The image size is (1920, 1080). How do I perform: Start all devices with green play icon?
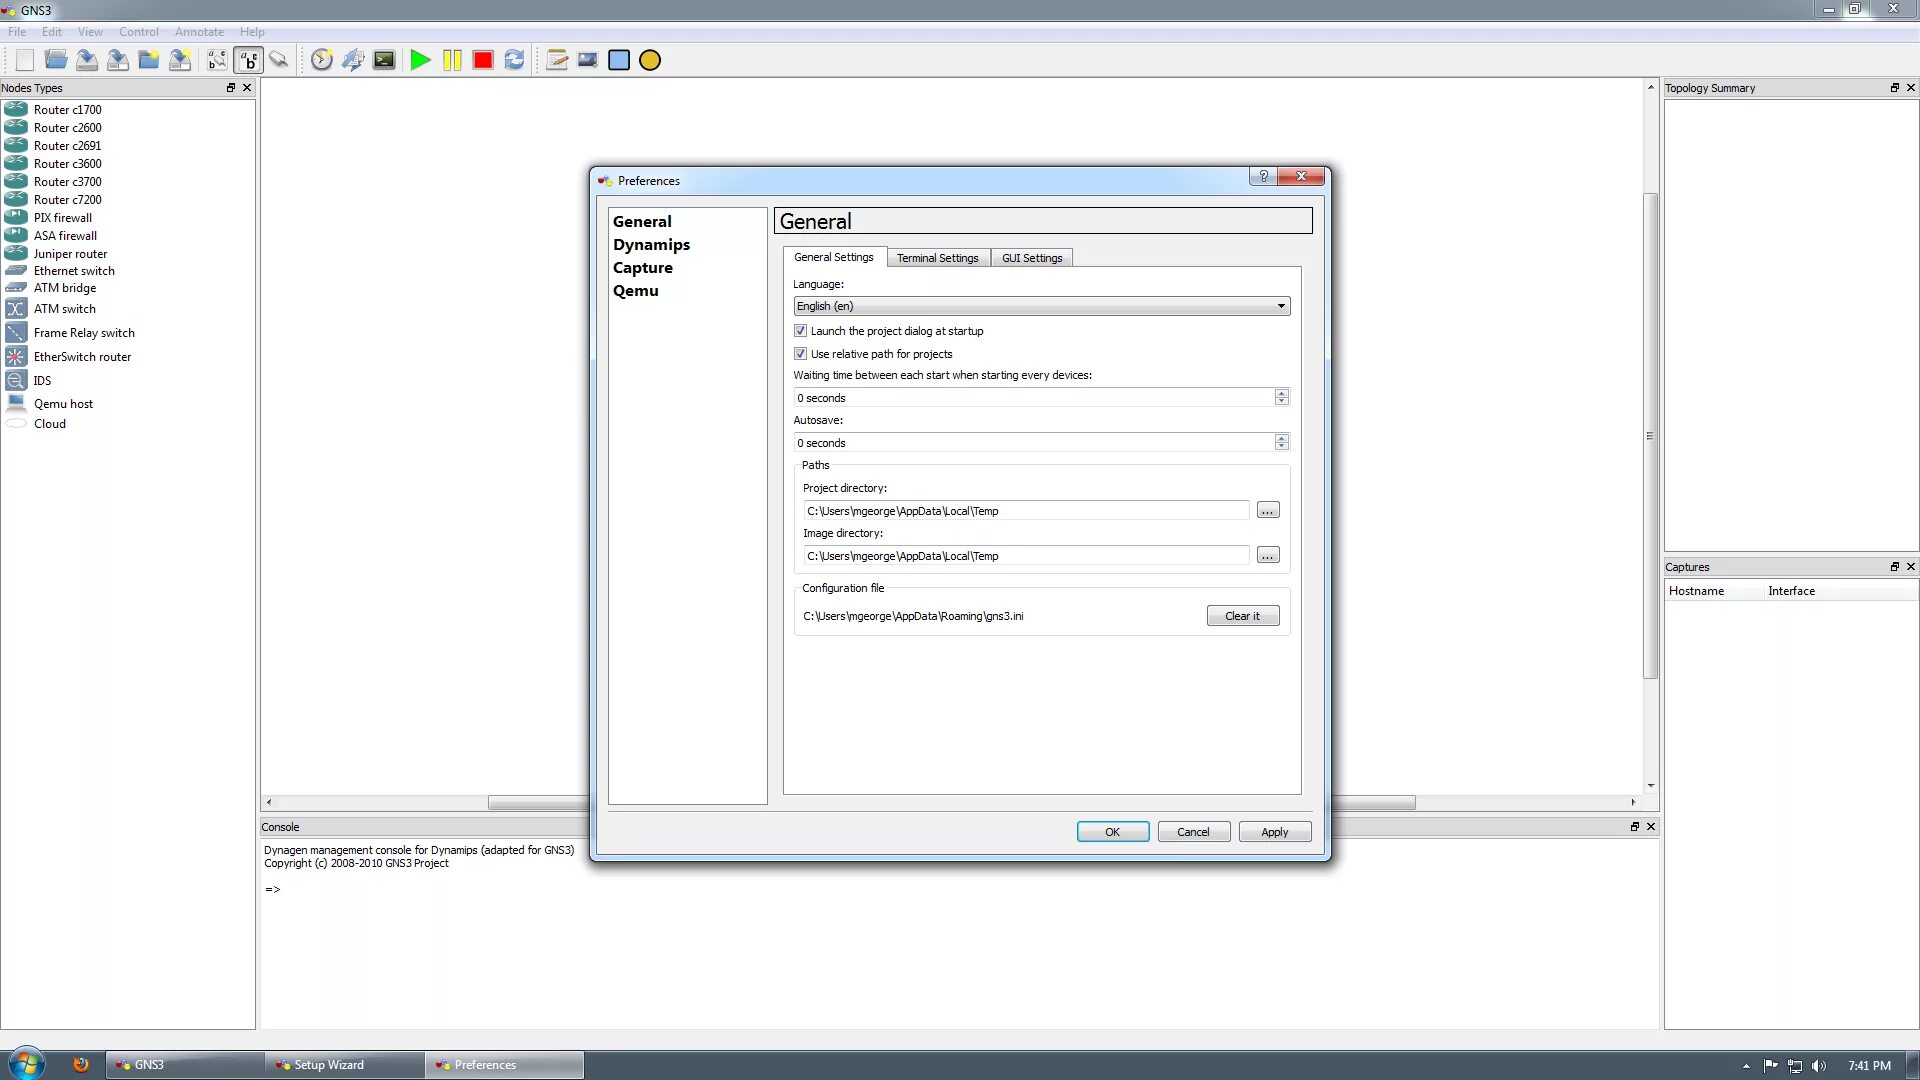tap(421, 60)
